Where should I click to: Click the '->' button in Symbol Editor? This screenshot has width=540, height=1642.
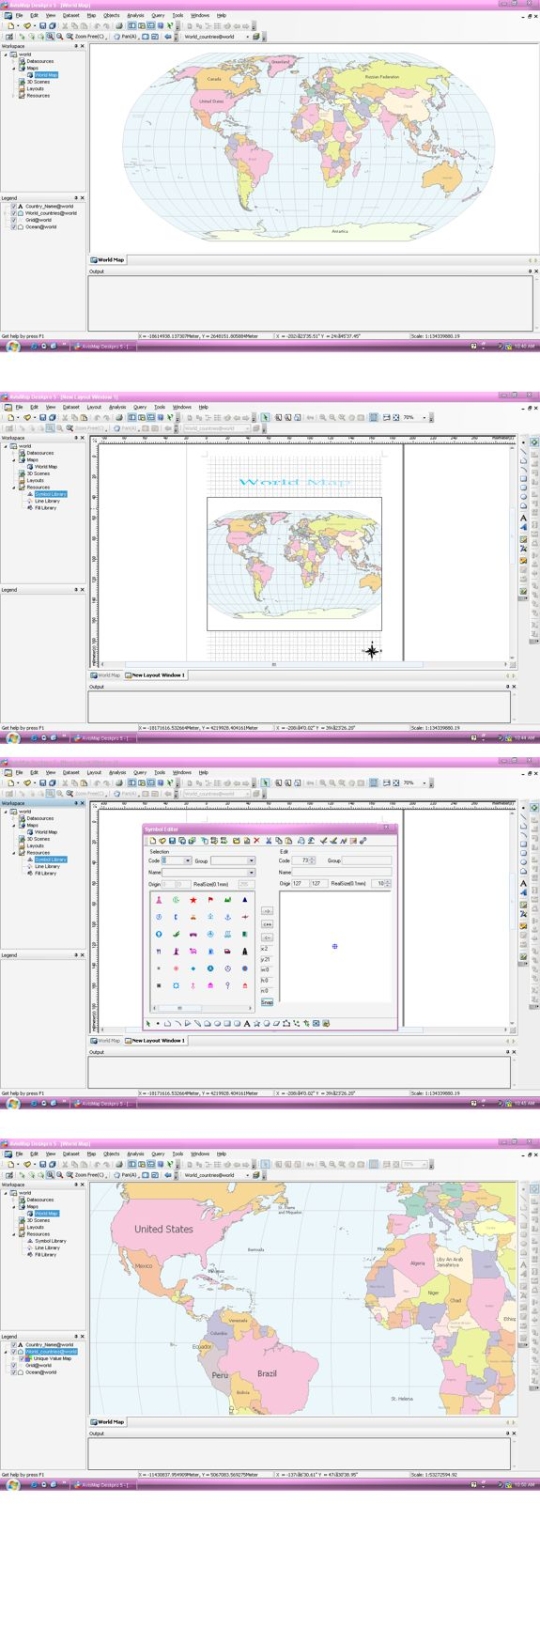267,911
